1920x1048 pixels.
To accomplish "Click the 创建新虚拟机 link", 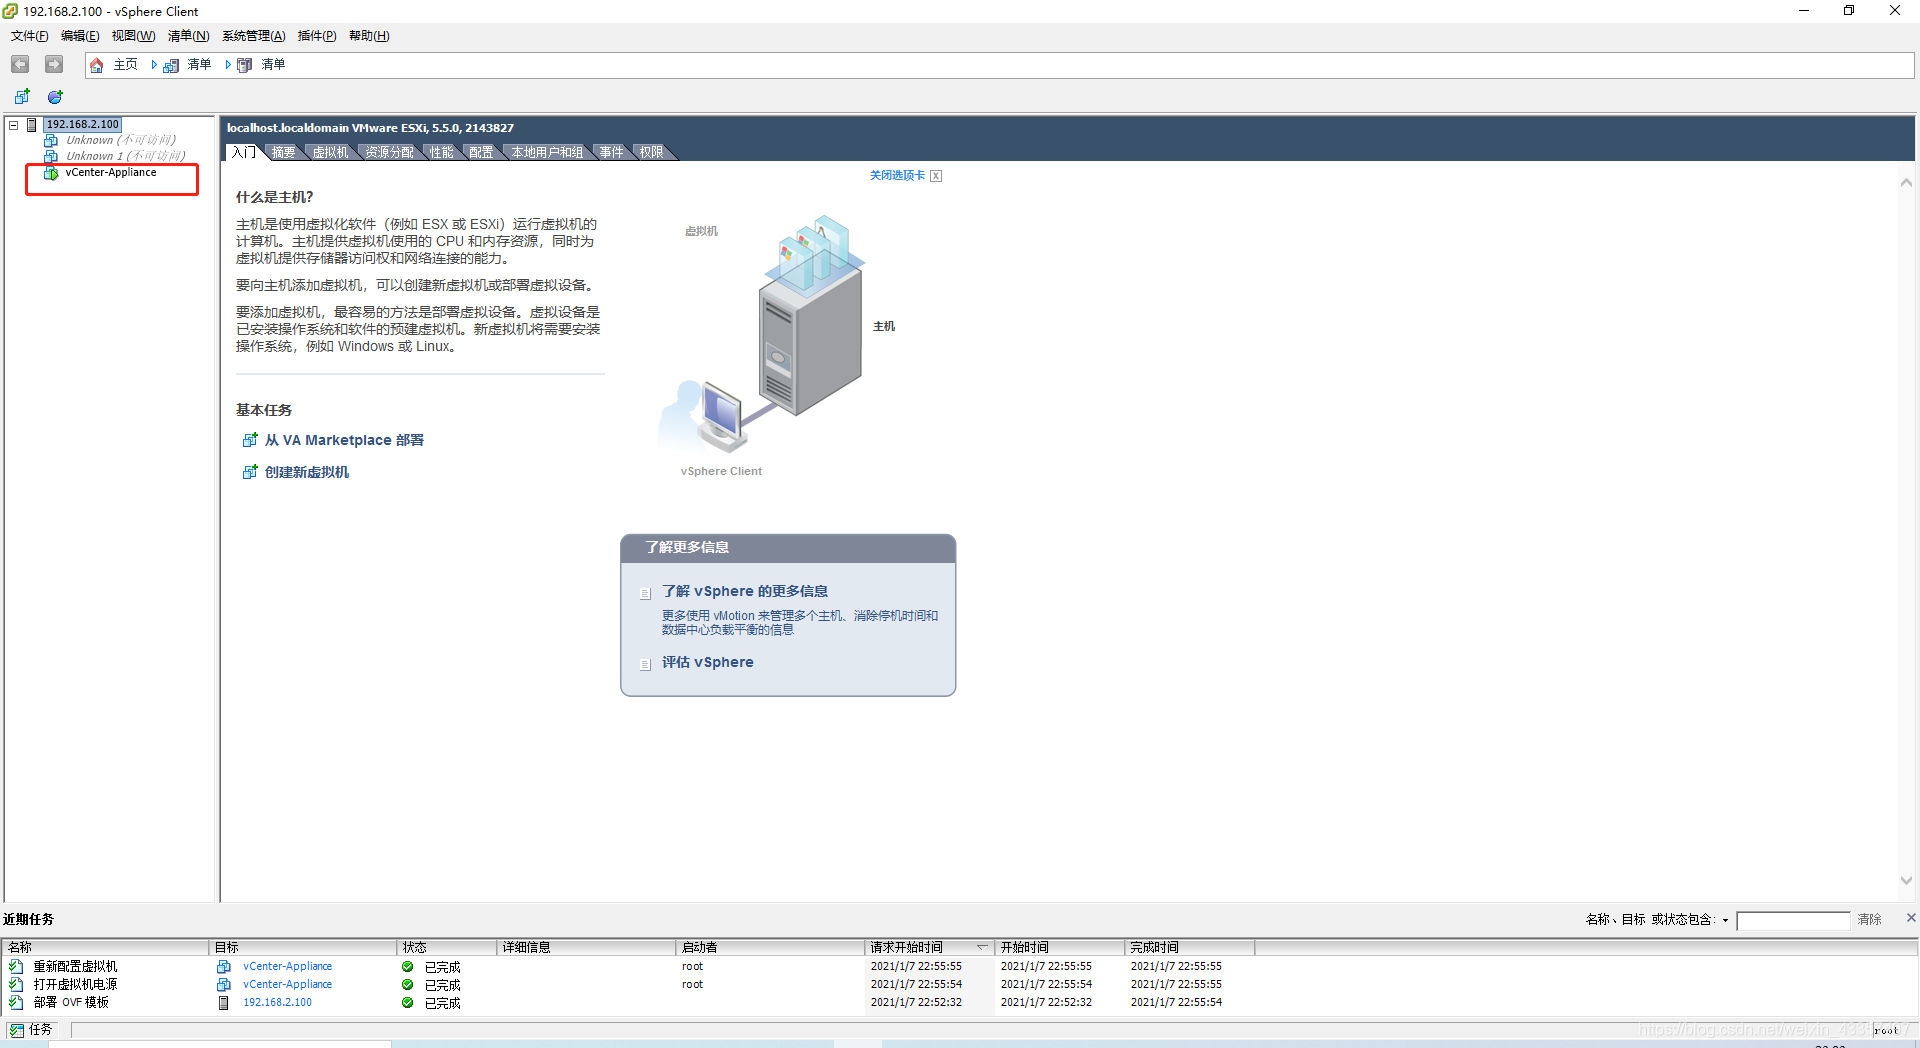I will click(x=307, y=472).
